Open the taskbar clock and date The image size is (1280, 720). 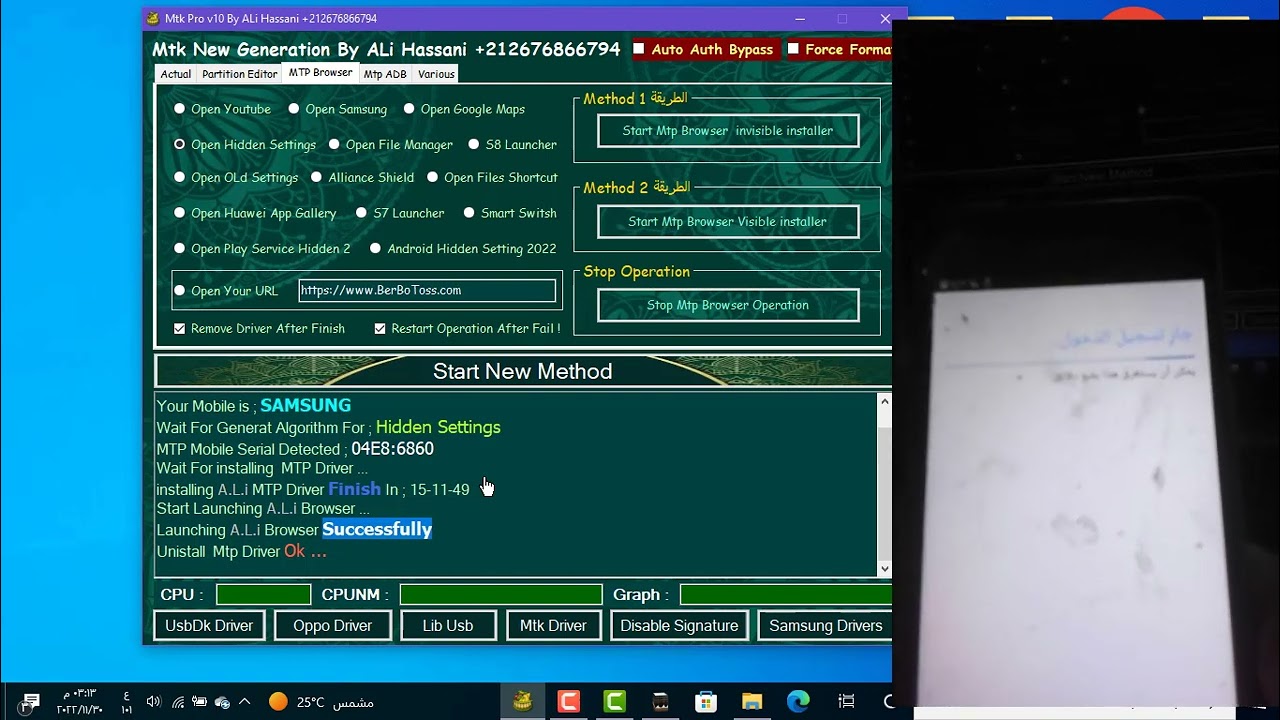tap(79, 702)
